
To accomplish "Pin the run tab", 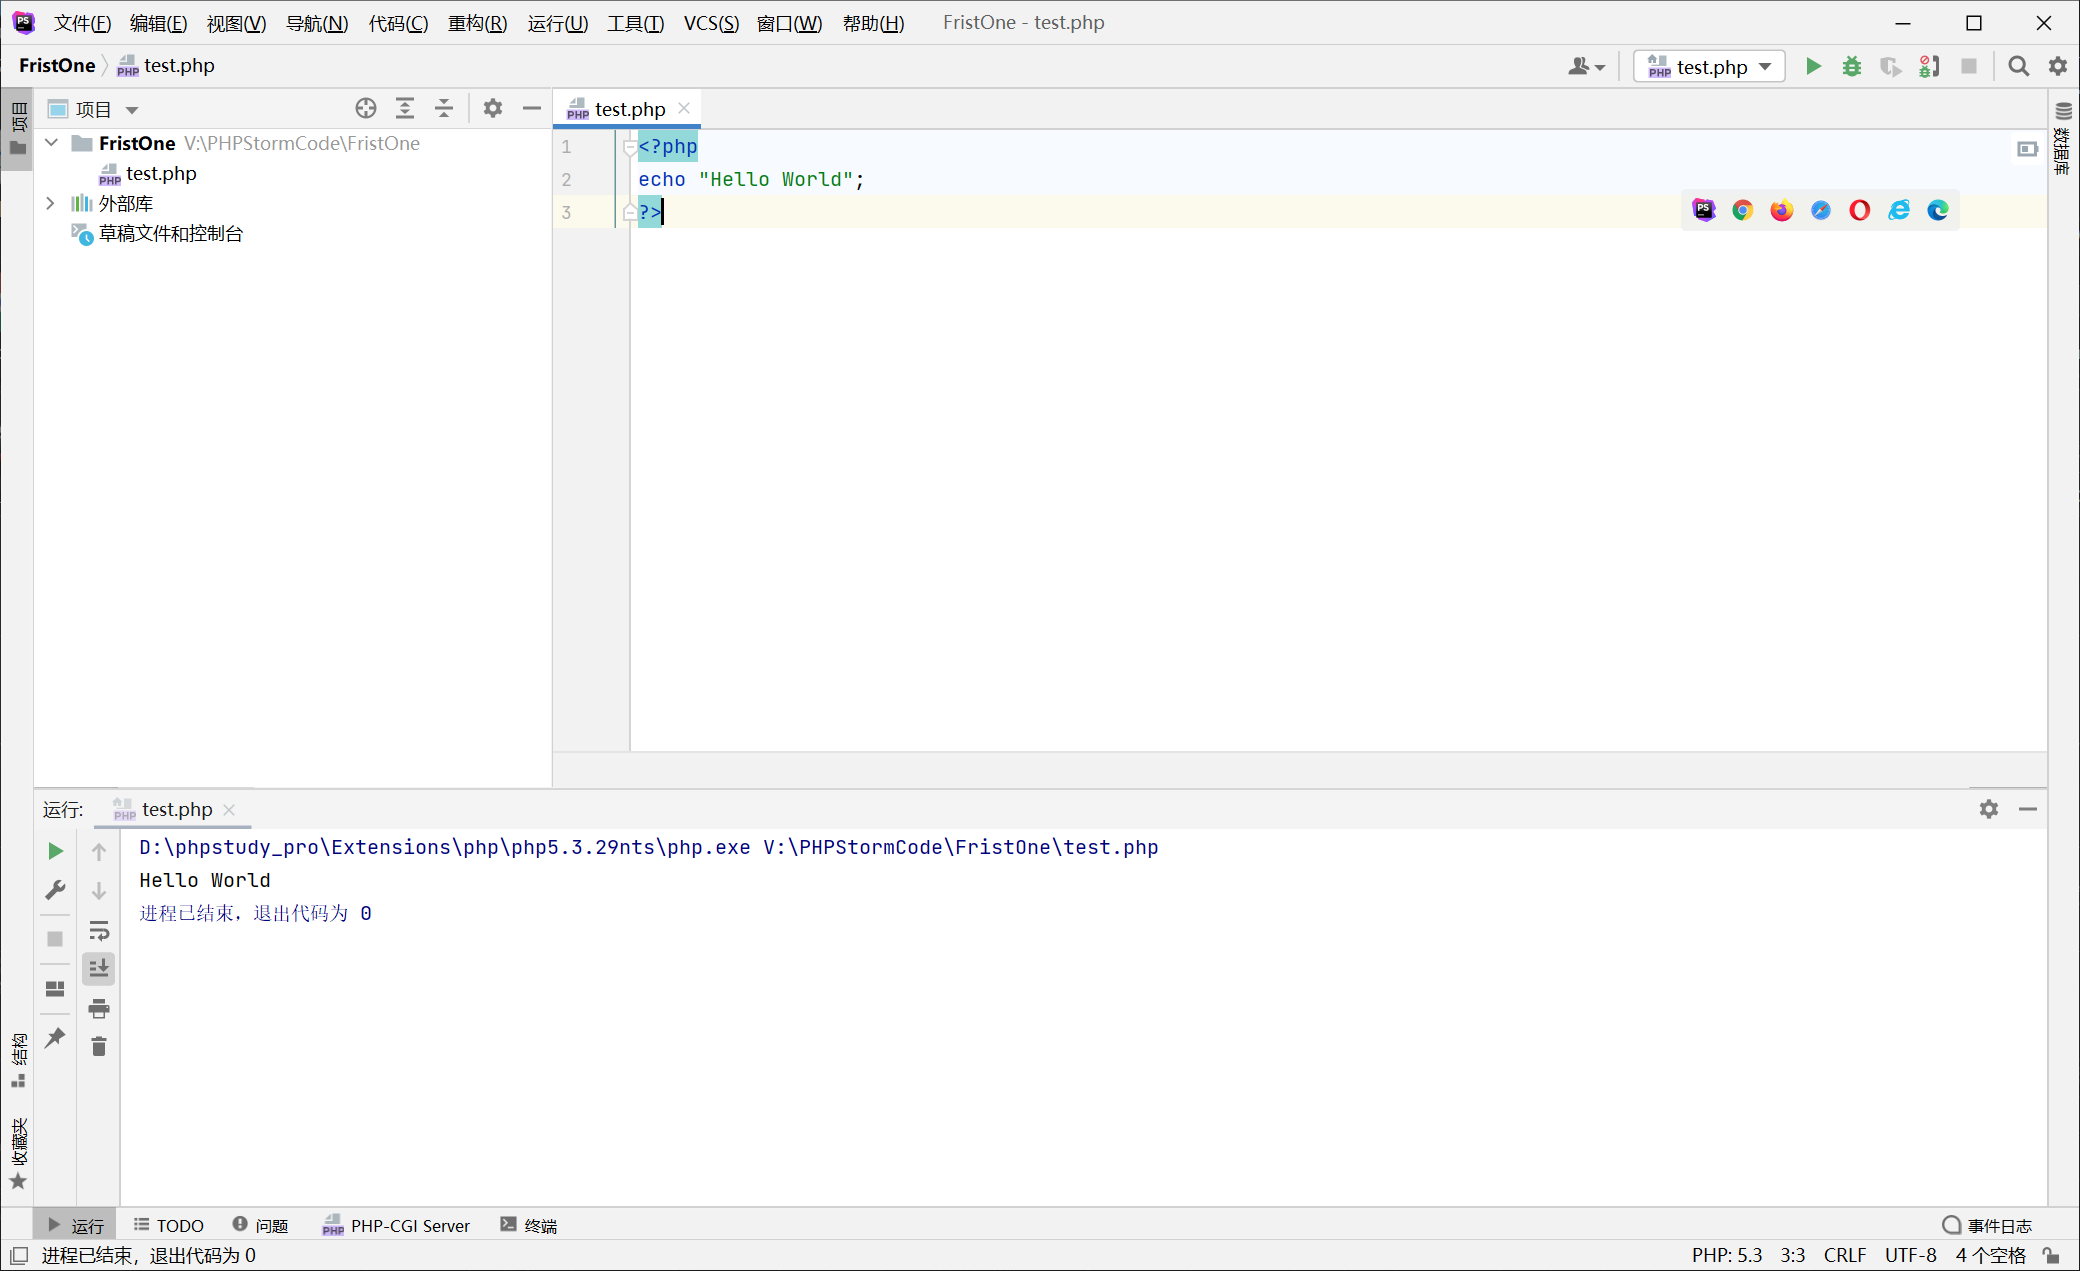I will point(55,1037).
